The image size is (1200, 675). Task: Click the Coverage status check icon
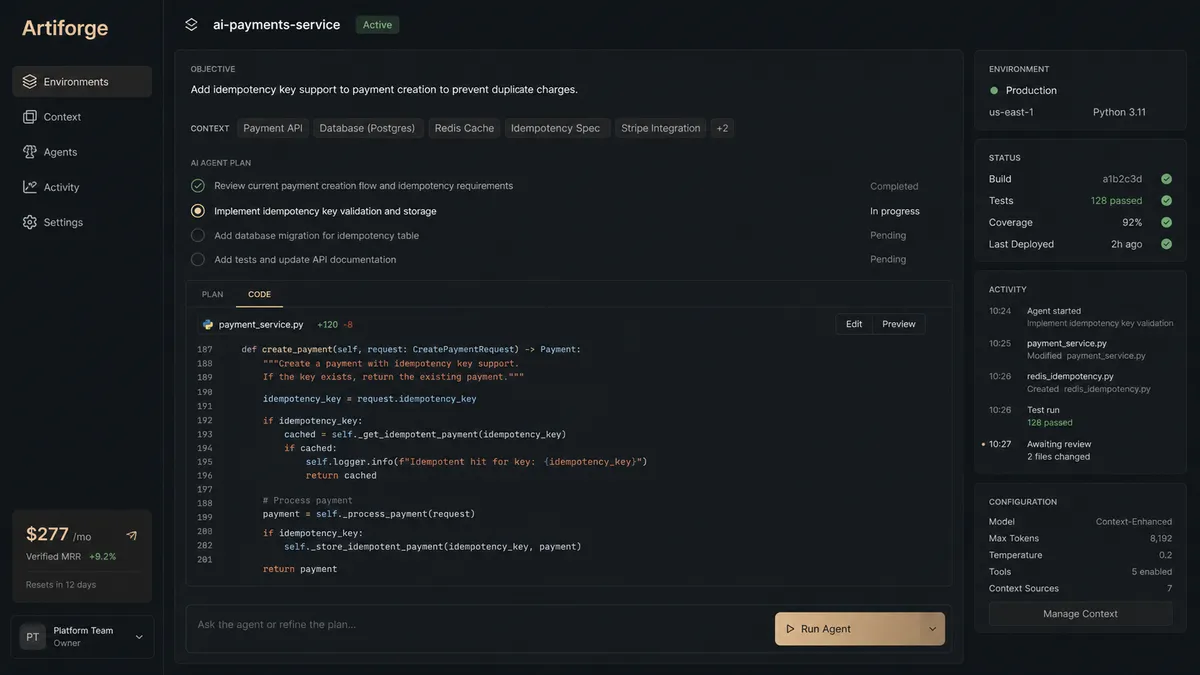[x=1166, y=223]
